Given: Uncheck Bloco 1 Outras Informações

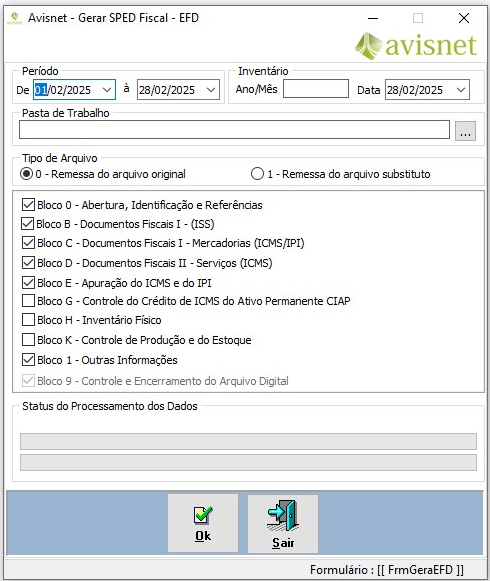Looking at the screenshot, I should (29, 360).
